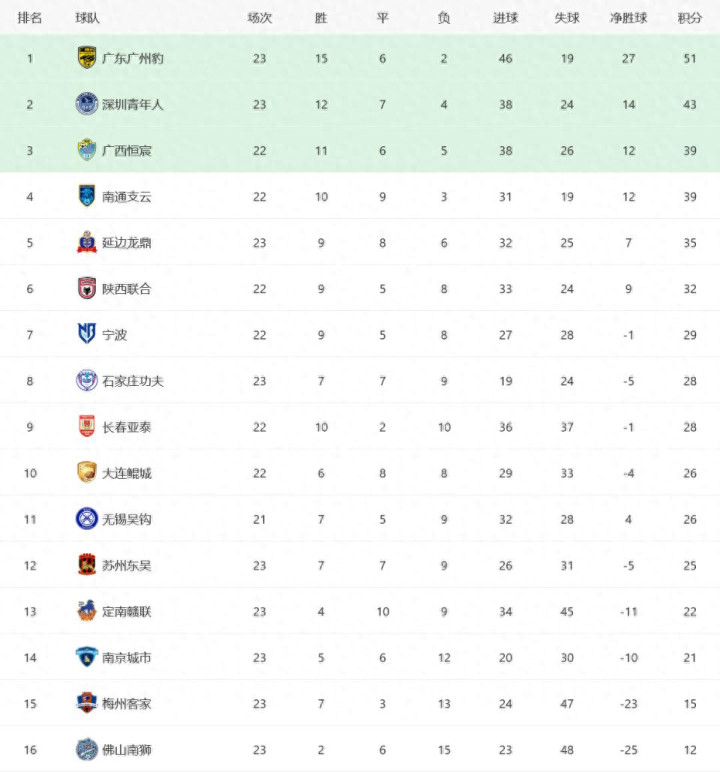The width and height of the screenshot is (720, 772).
Task: Select the 南通支云 shield logo
Action: 87,196
